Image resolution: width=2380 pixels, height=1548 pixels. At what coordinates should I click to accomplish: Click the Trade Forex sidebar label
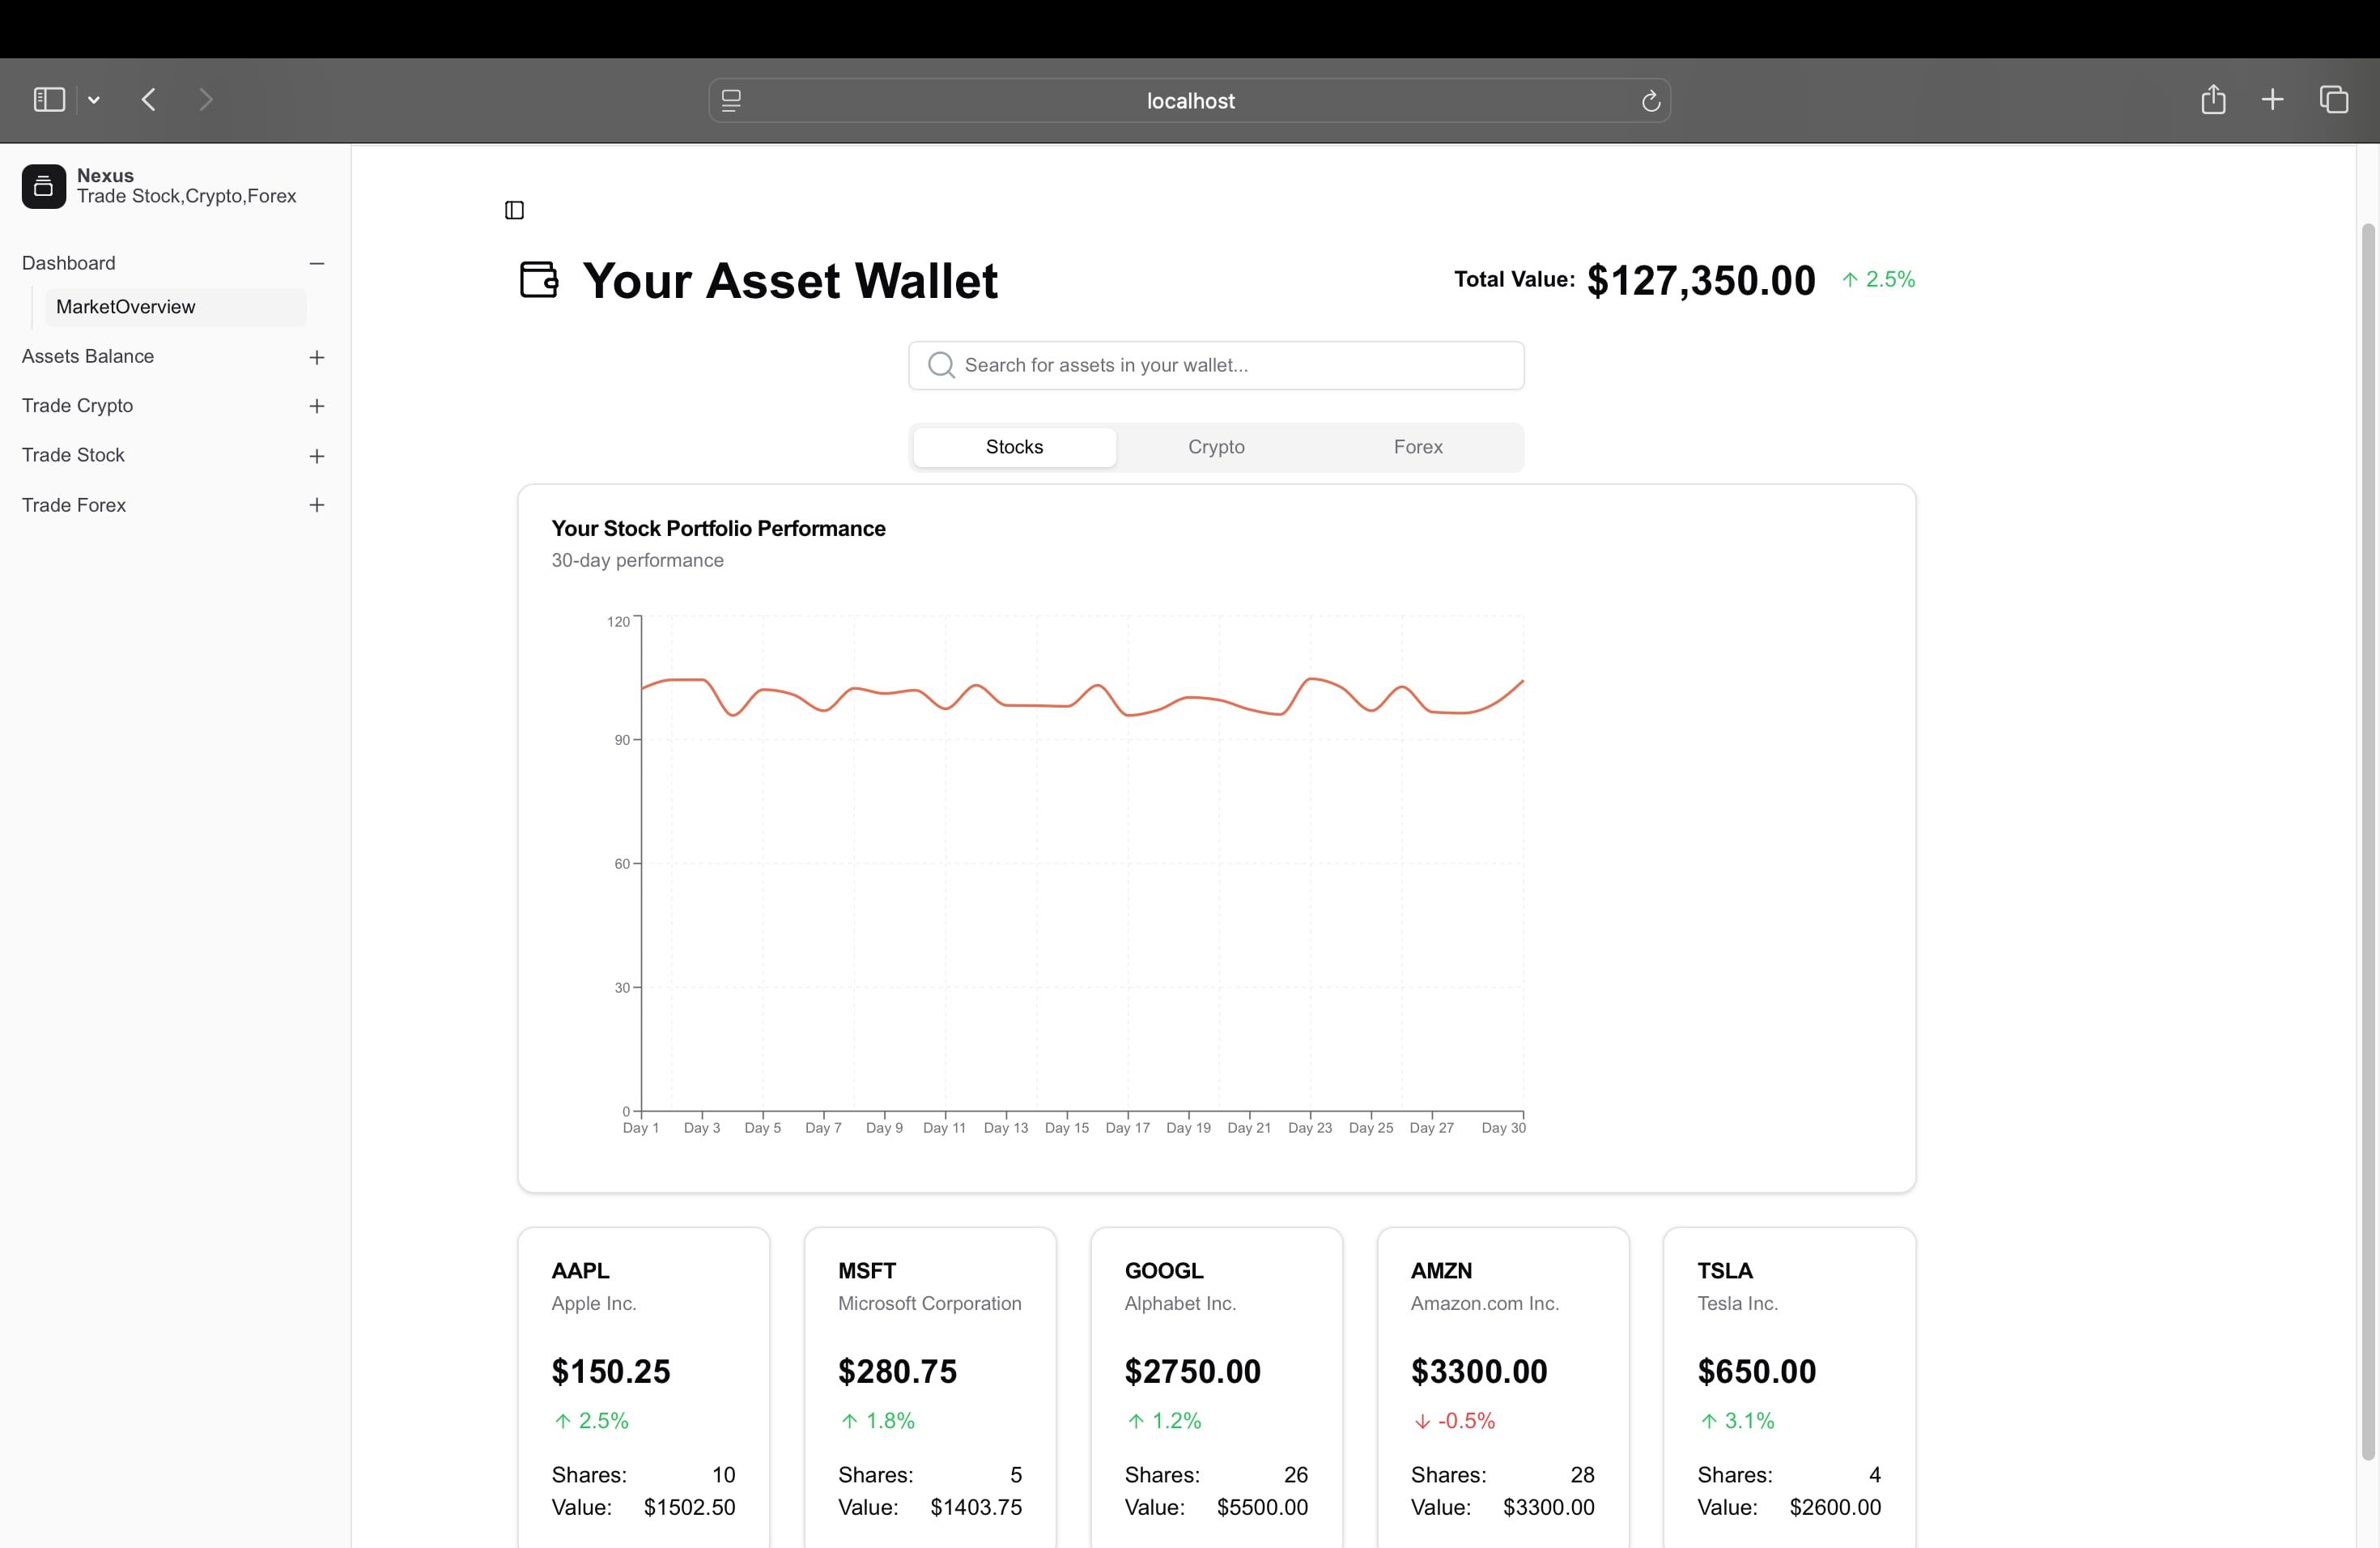coord(74,505)
